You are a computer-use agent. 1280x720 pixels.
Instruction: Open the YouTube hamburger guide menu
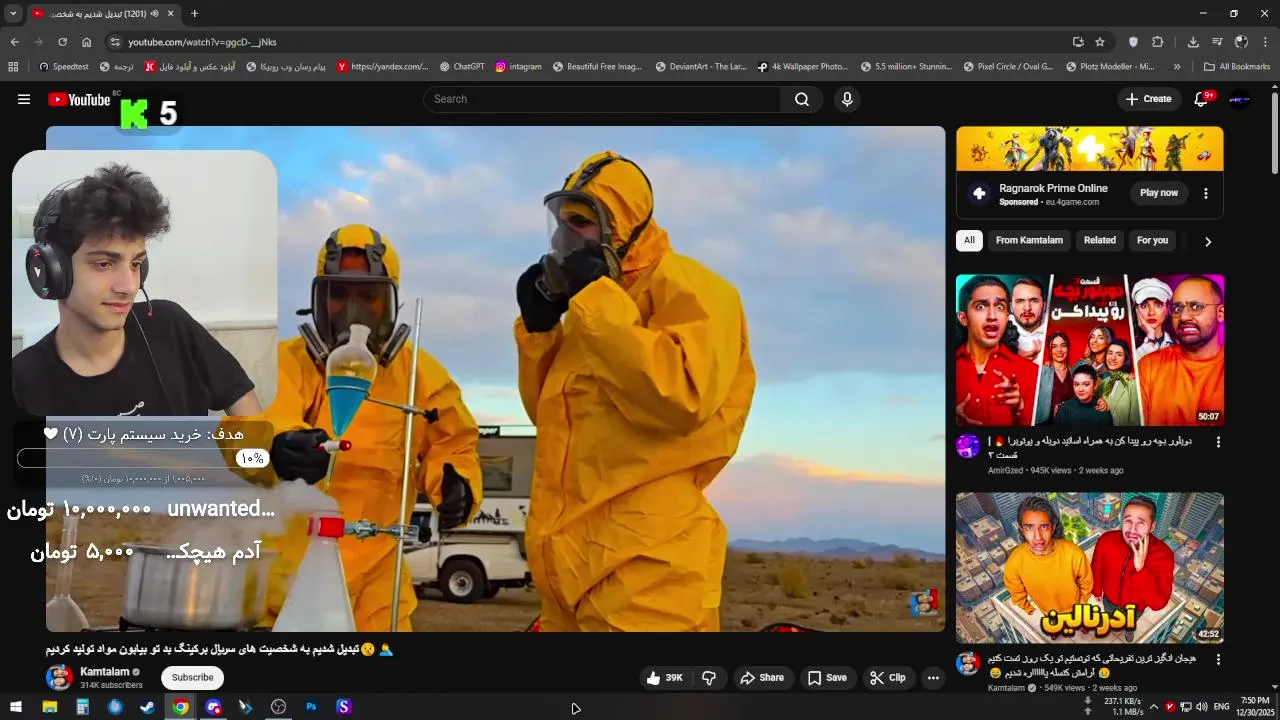pos(24,99)
